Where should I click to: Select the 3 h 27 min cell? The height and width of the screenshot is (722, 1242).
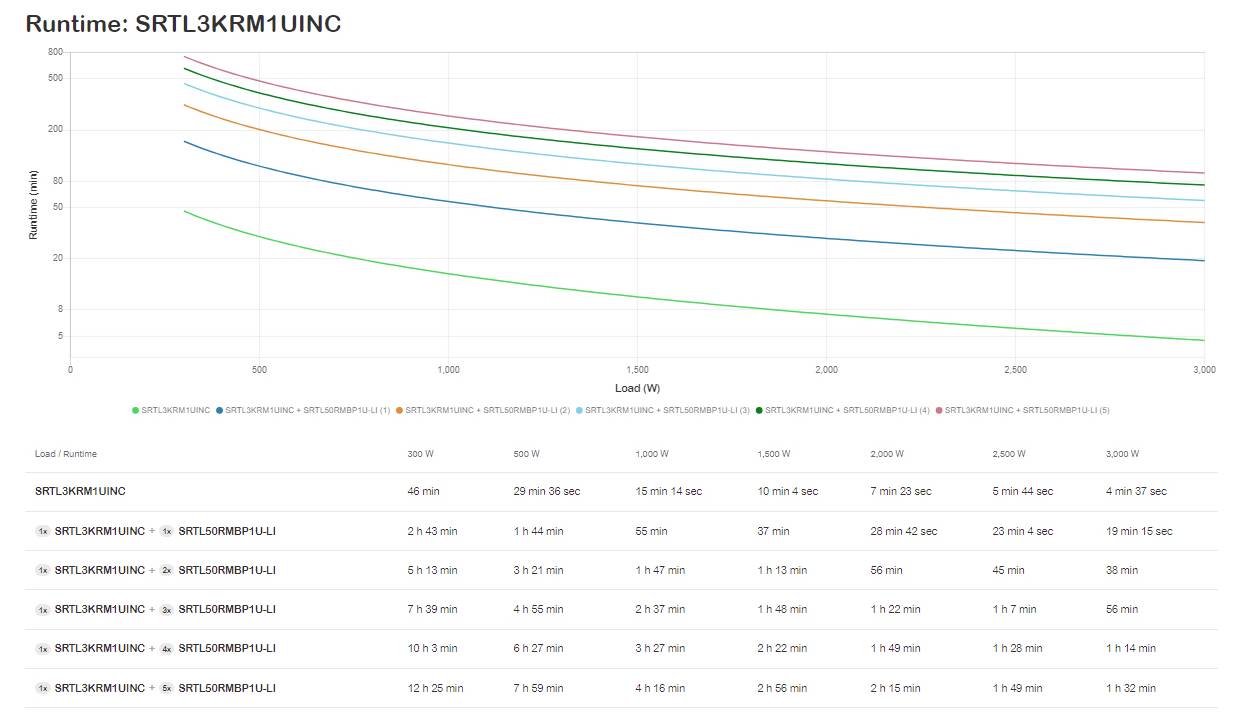660,648
